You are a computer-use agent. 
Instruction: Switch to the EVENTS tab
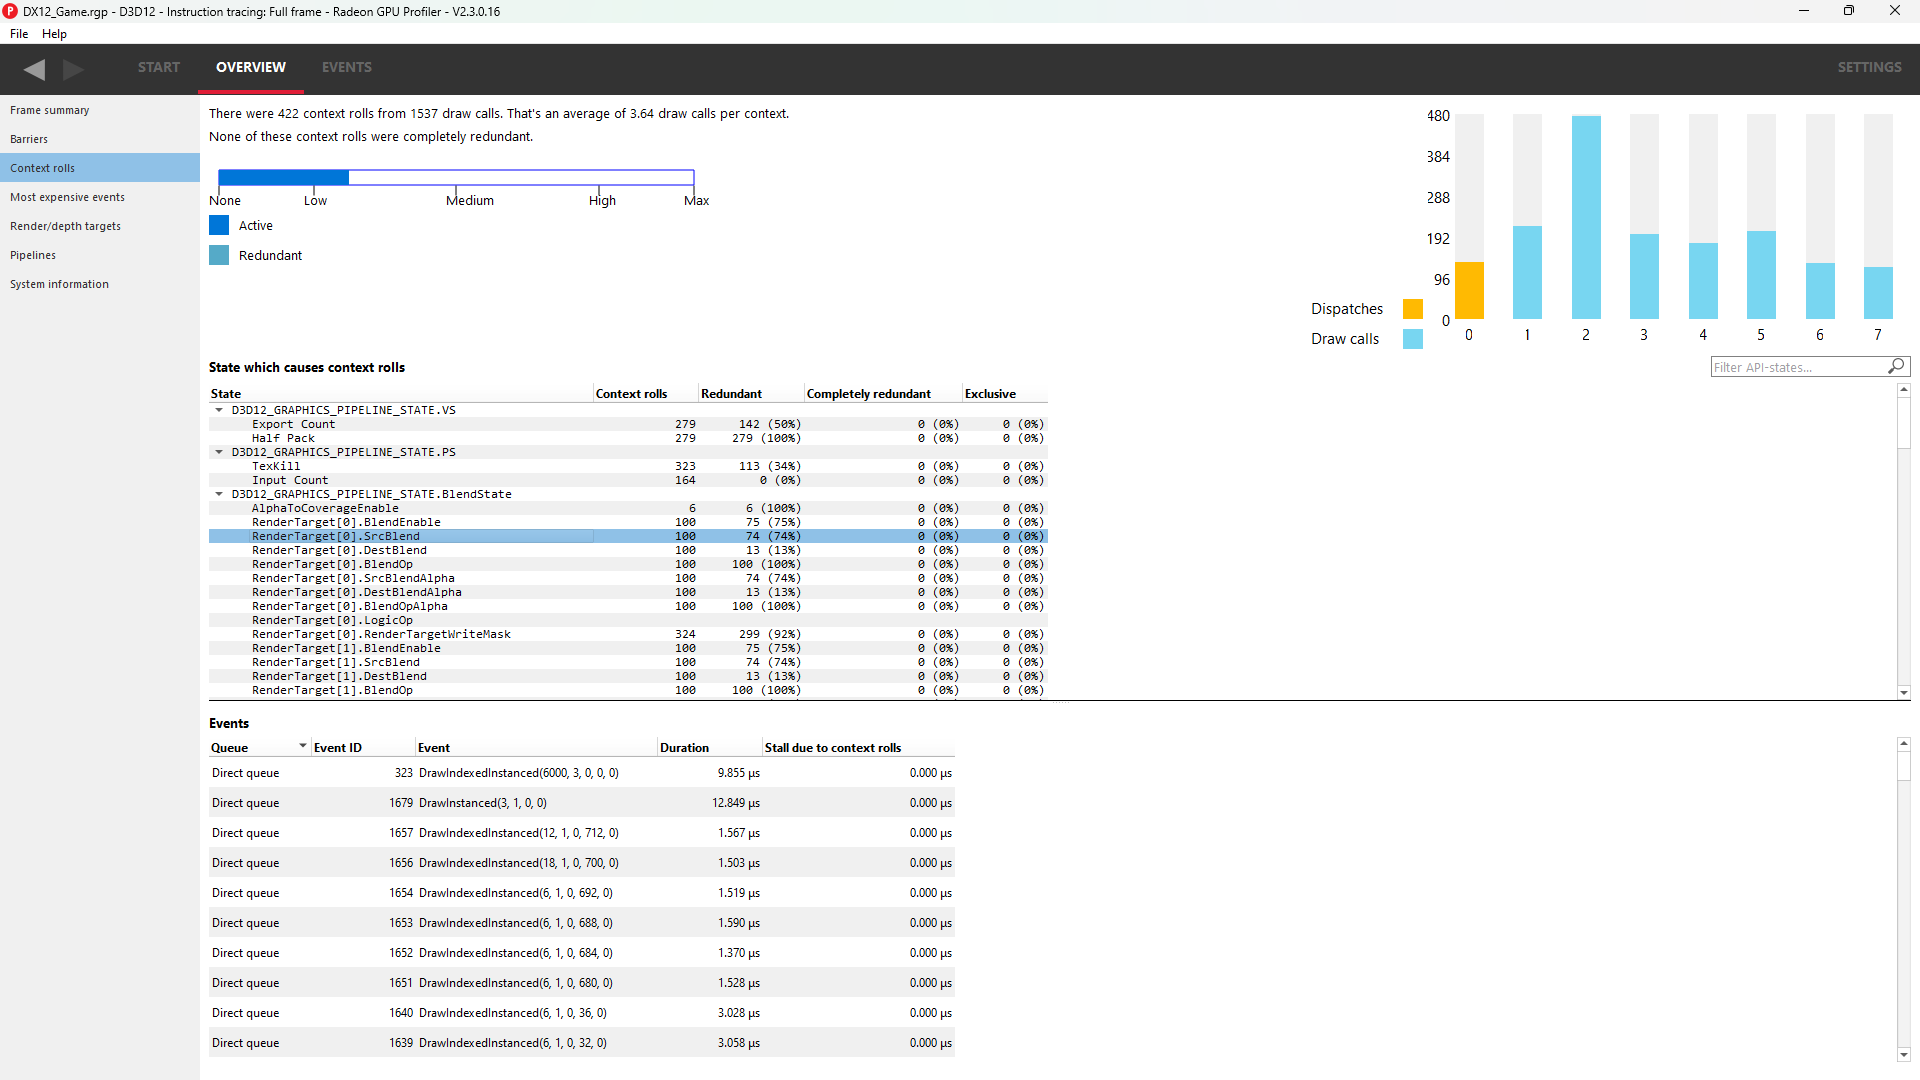(346, 67)
